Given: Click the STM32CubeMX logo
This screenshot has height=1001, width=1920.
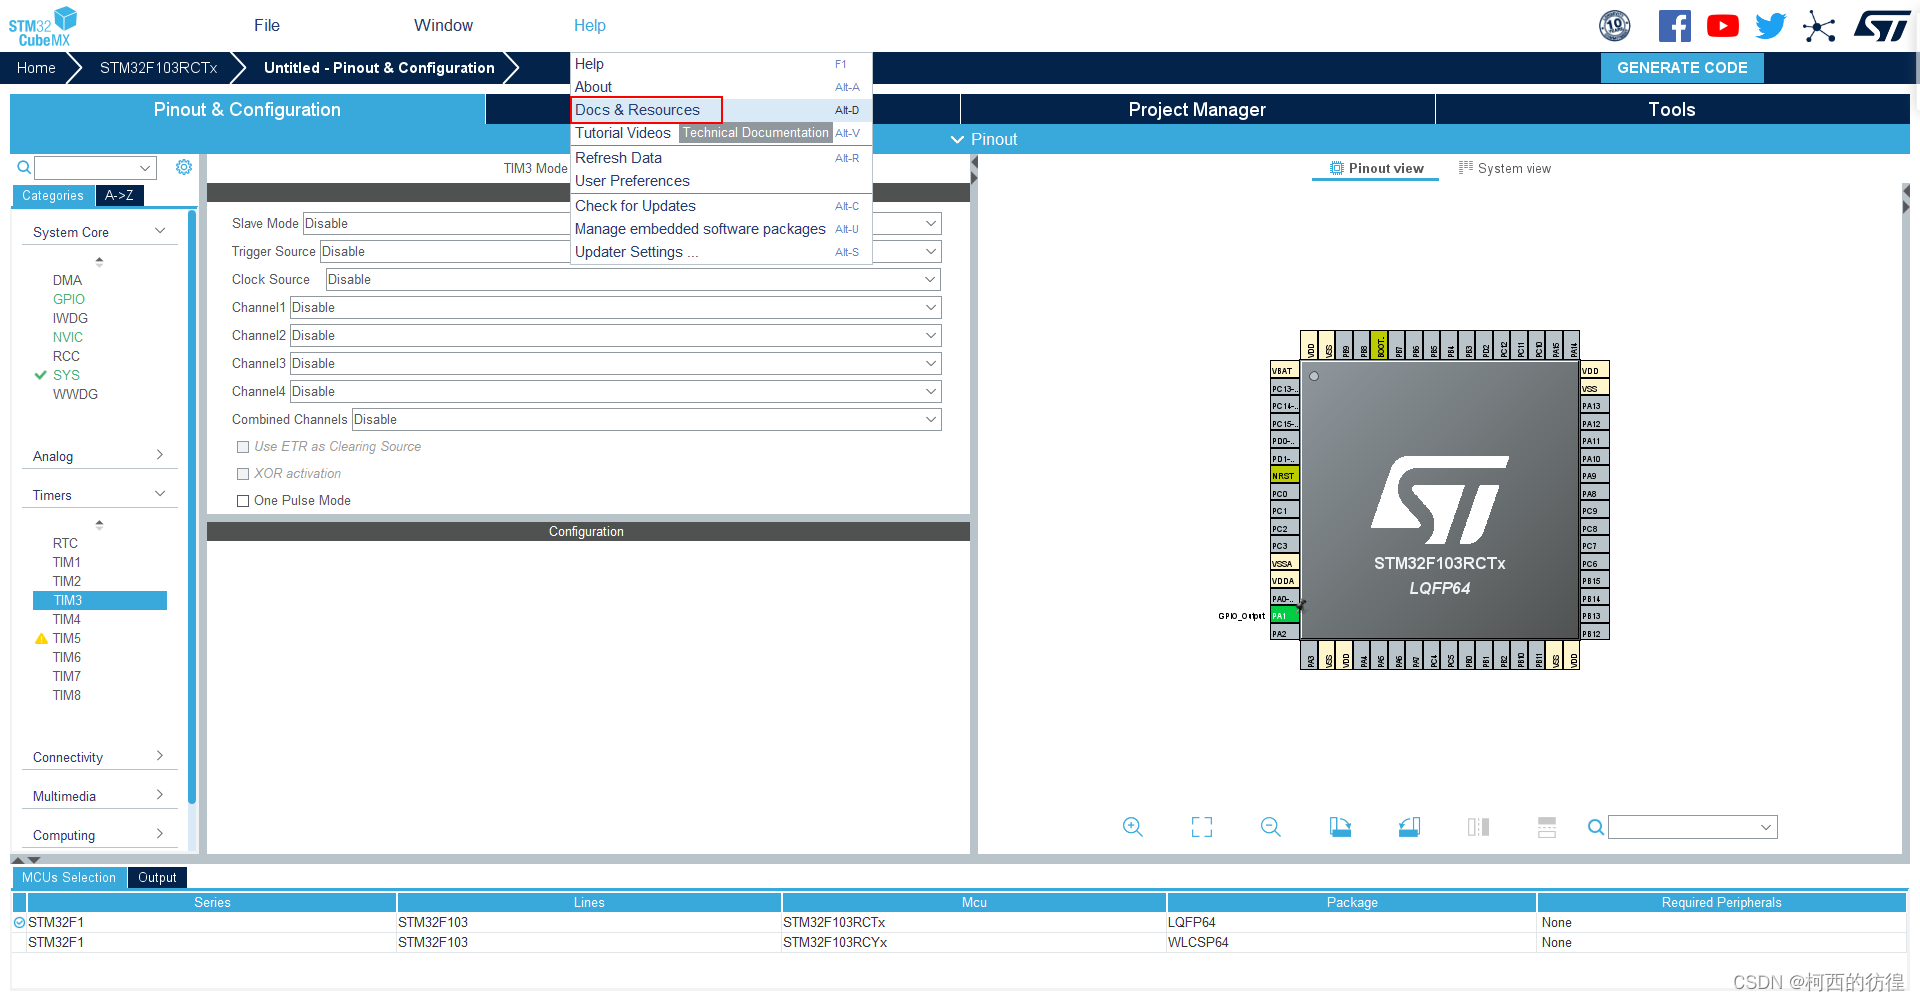Looking at the screenshot, I should click(43, 26).
